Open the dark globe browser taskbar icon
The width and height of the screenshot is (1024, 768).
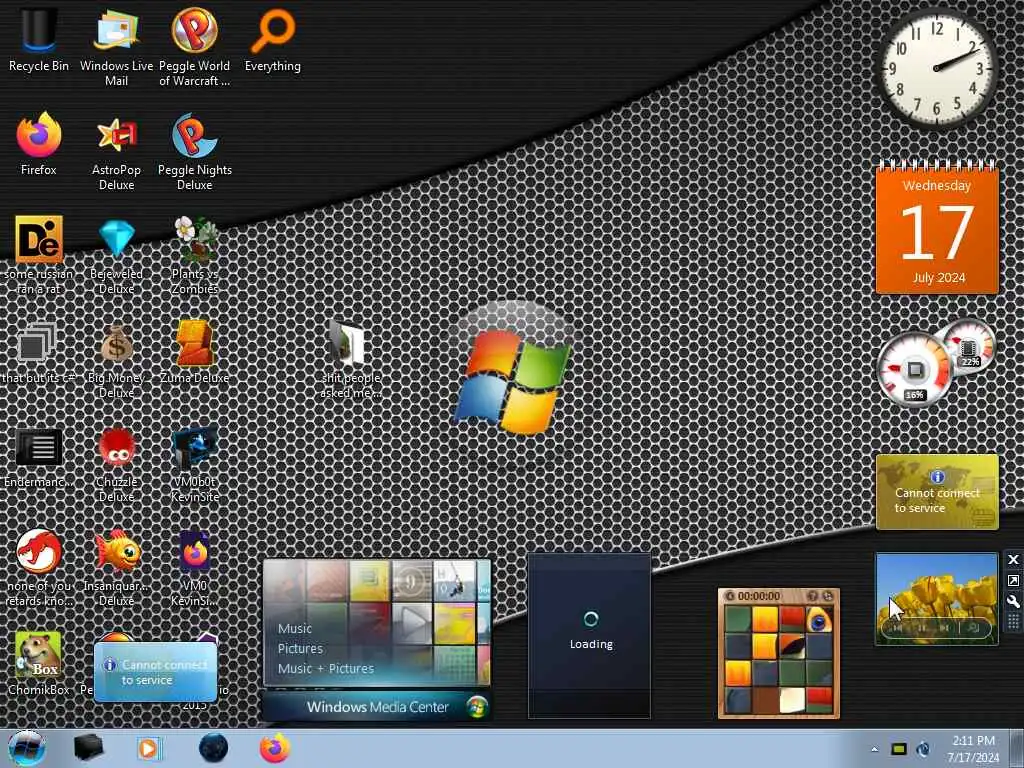213,748
